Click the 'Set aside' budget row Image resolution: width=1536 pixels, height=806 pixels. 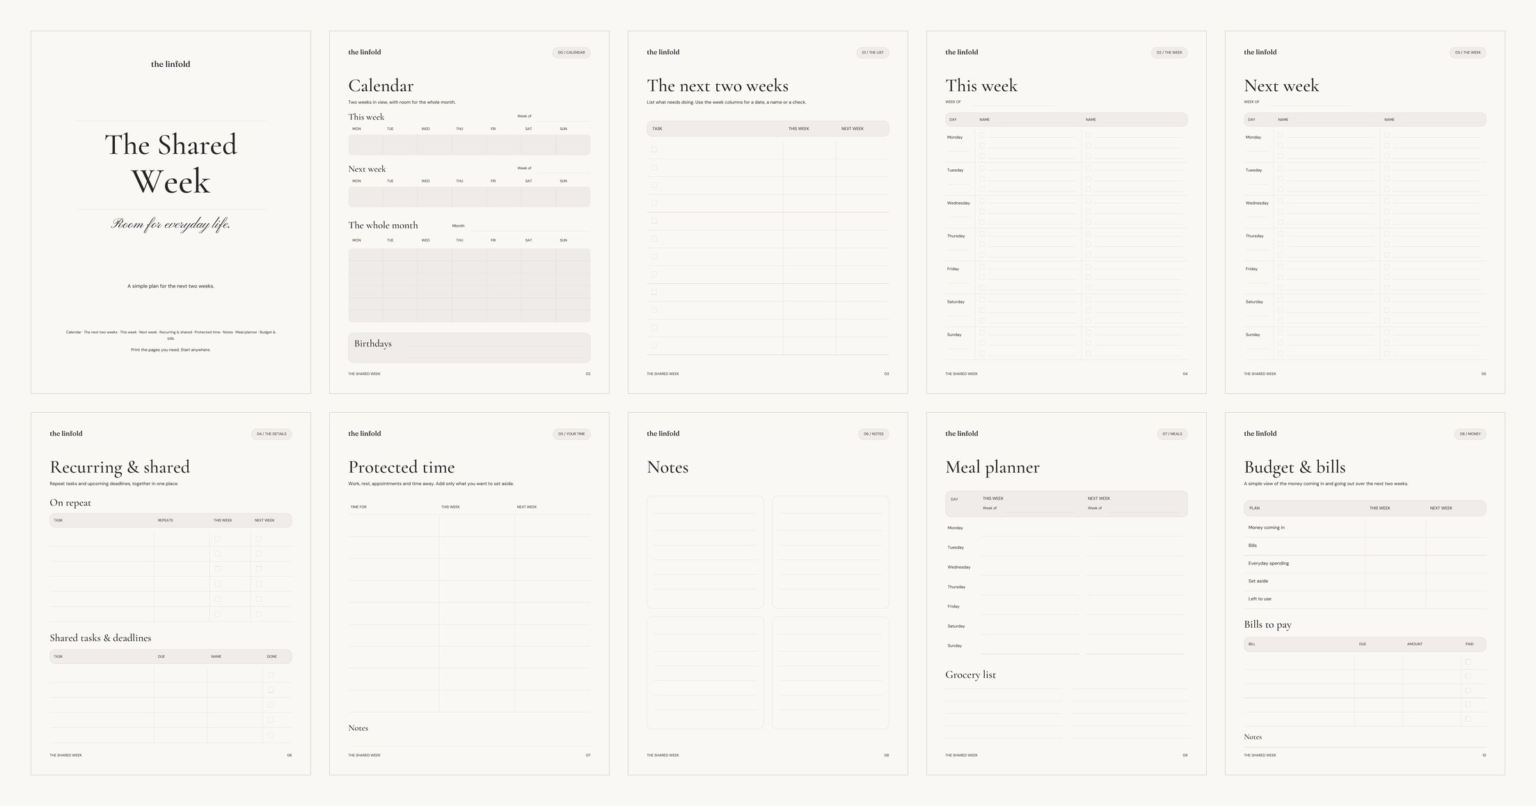tap(1365, 581)
